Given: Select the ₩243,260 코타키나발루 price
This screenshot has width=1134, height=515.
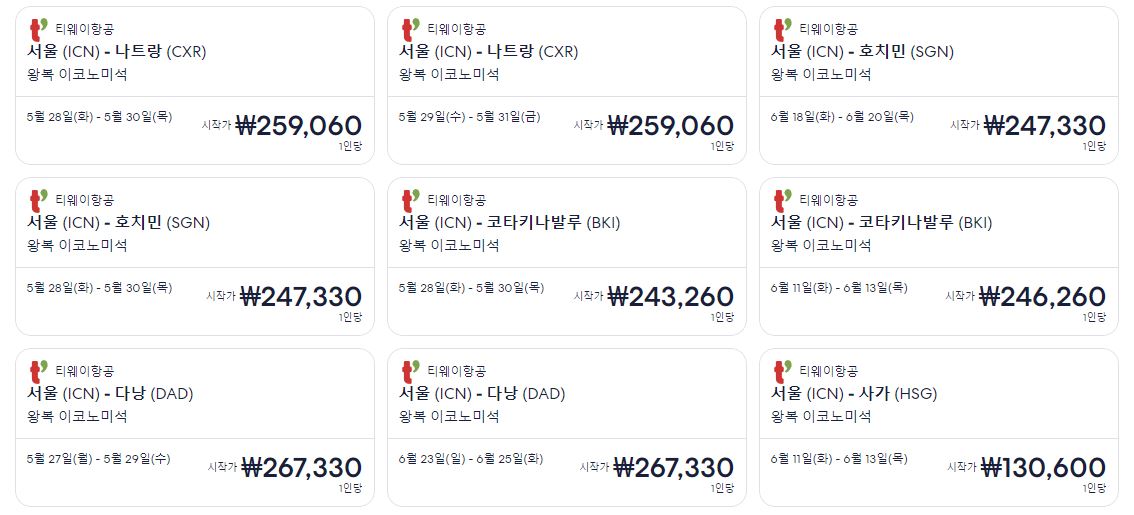Looking at the screenshot, I should [x=670, y=296].
